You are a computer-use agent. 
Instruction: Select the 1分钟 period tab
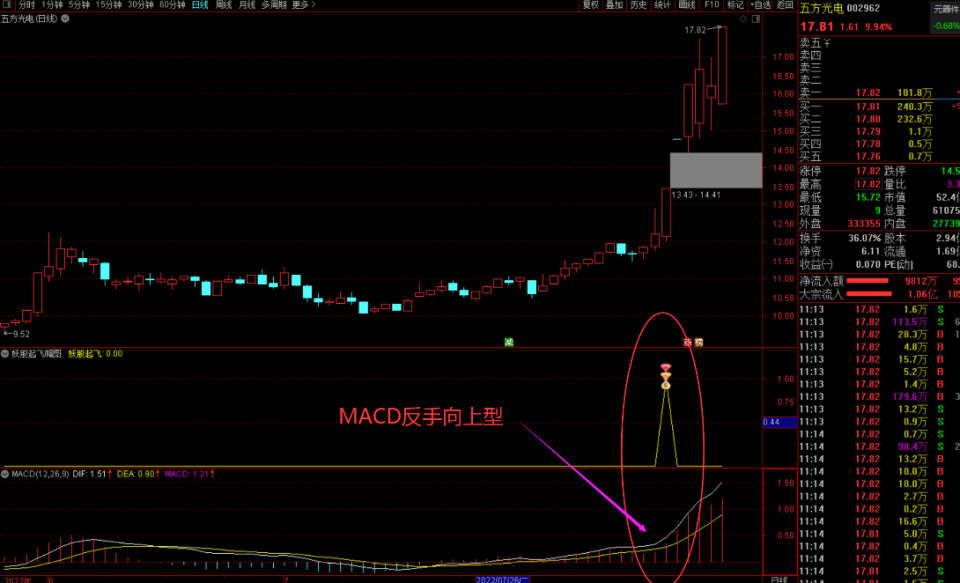(x=52, y=5)
